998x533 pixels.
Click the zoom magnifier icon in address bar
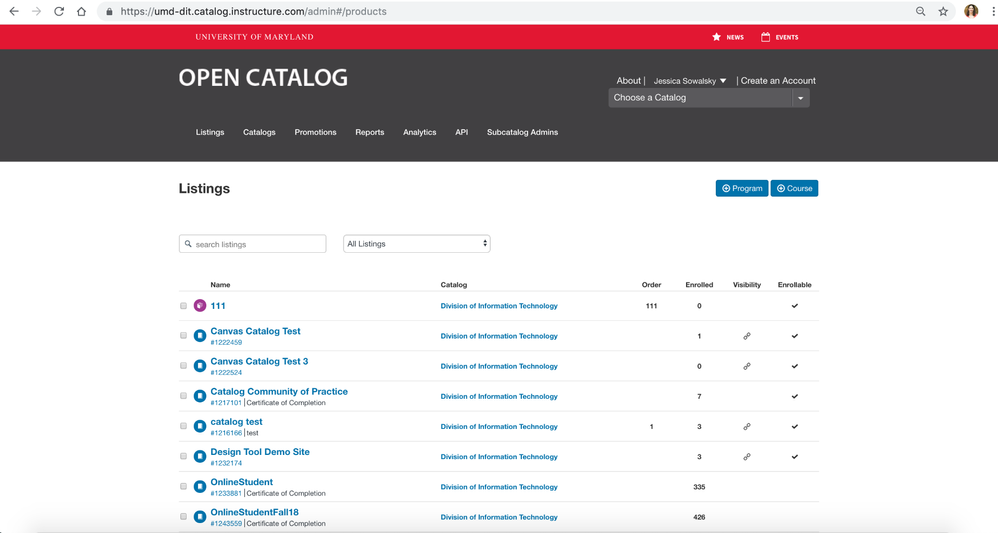pyautogui.click(x=920, y=11)
